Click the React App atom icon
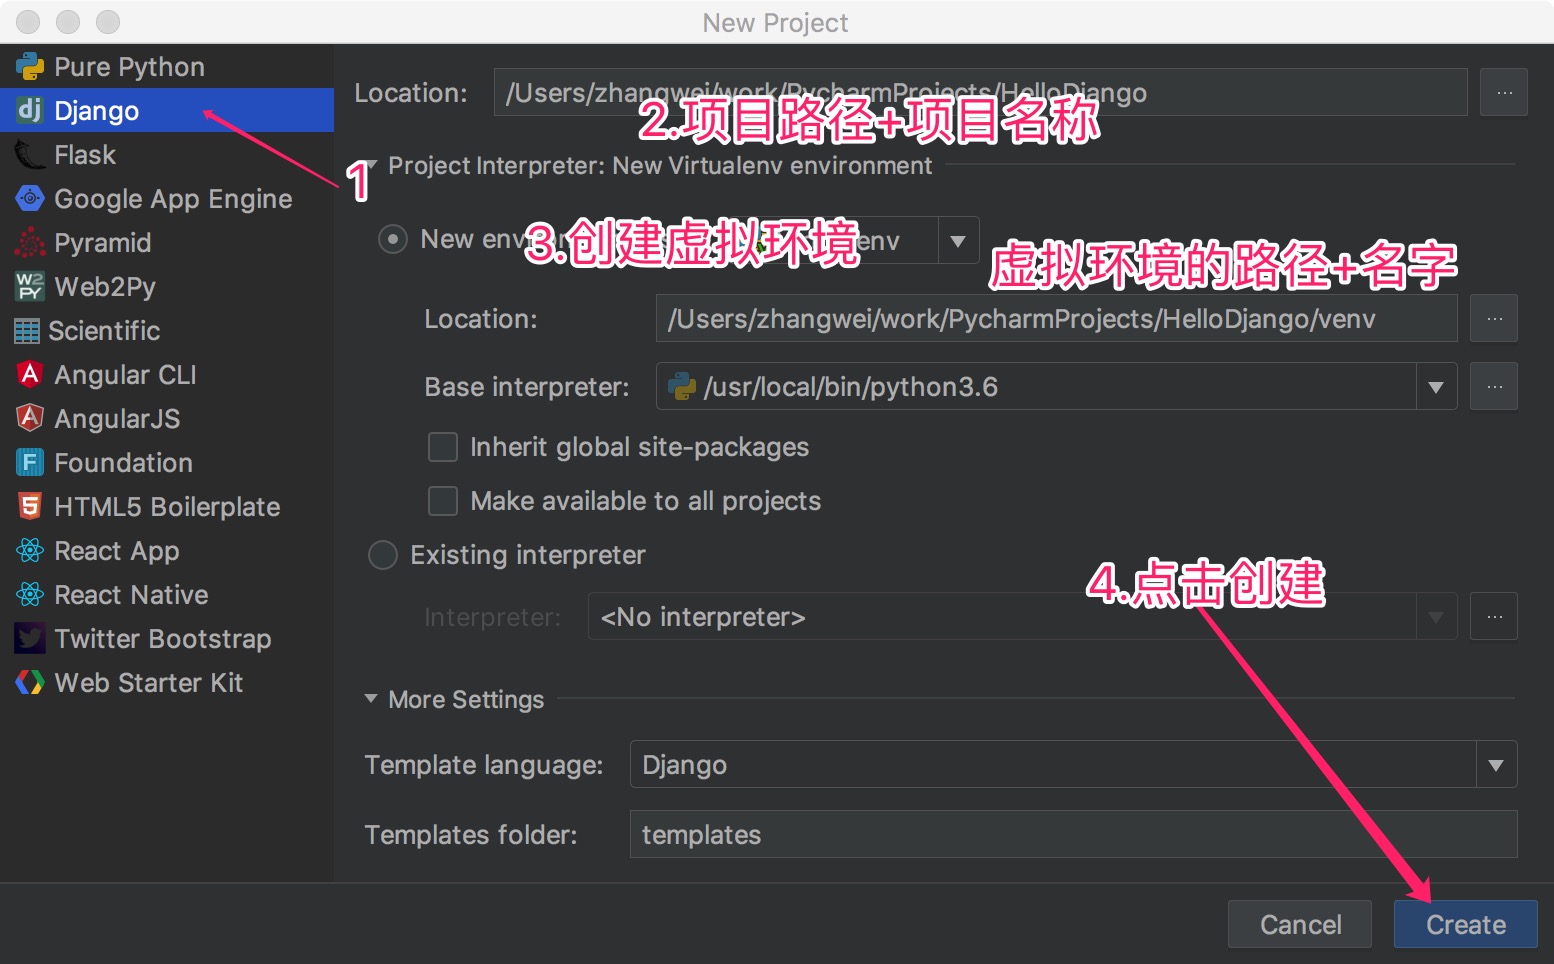This screenshot has height=964, width=1554. [30, 550]
